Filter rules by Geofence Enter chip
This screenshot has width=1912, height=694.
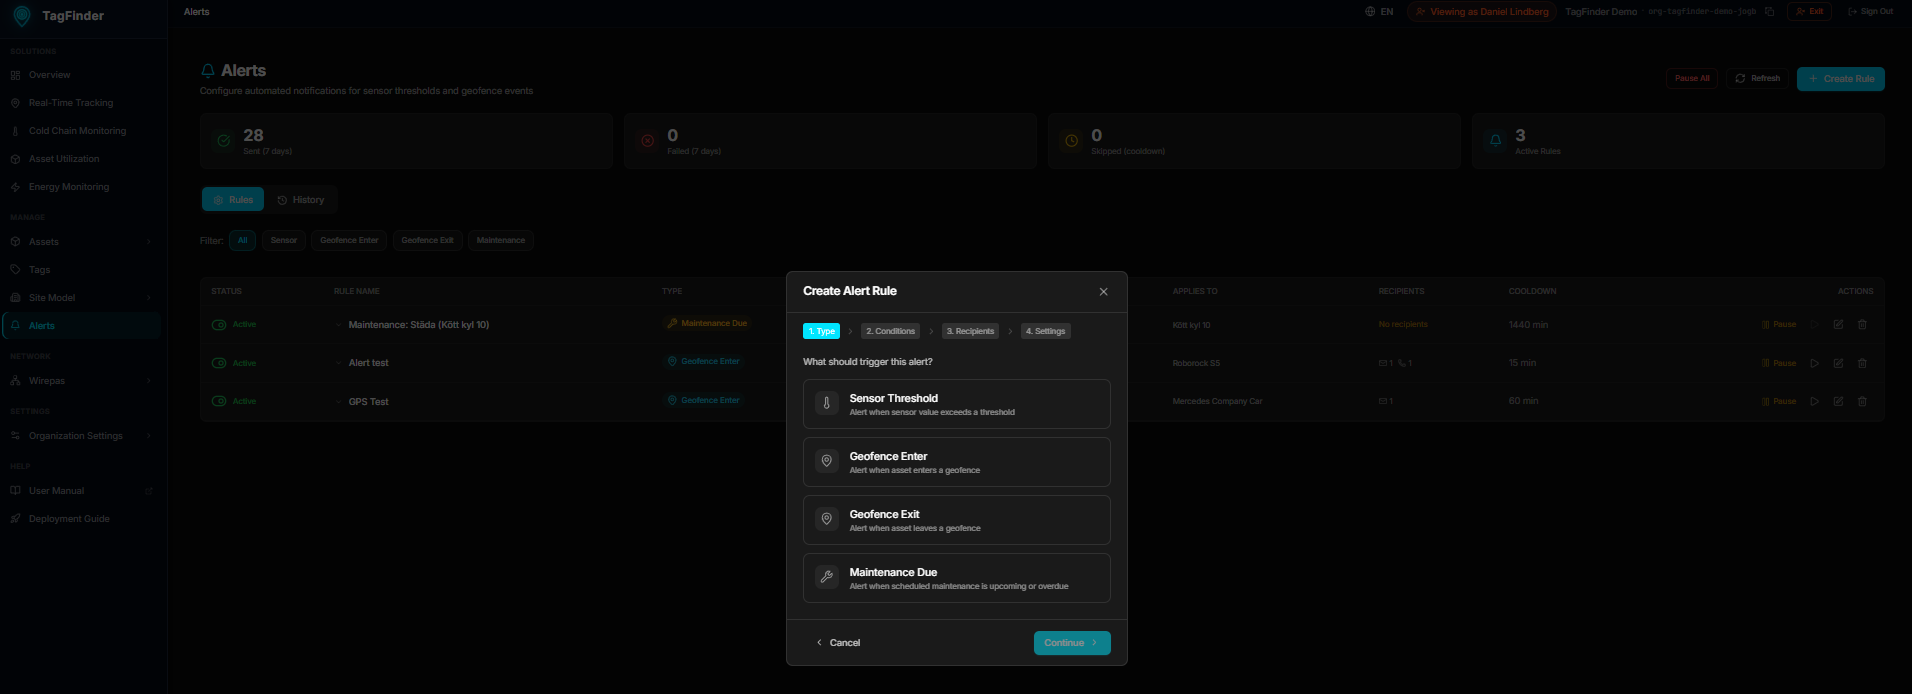point(349,240)
